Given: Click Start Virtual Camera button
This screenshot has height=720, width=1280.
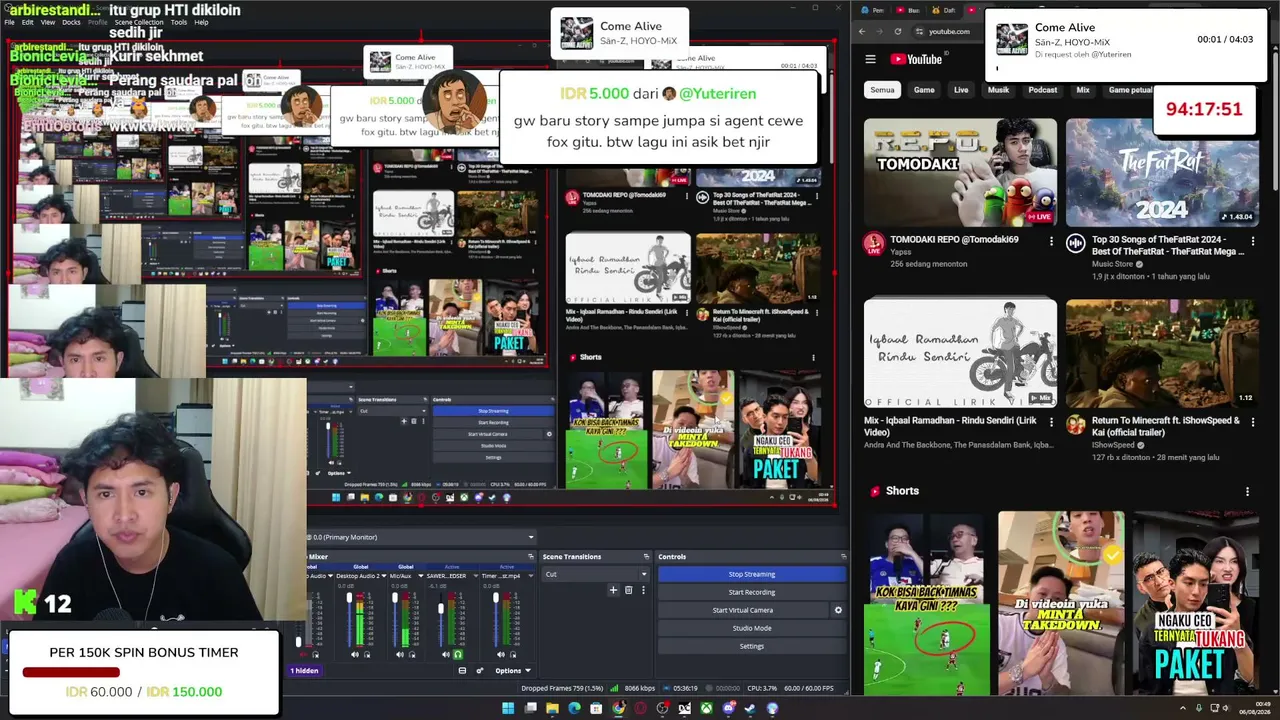Looking at the screenshot, I should click(x=742, y=610).
